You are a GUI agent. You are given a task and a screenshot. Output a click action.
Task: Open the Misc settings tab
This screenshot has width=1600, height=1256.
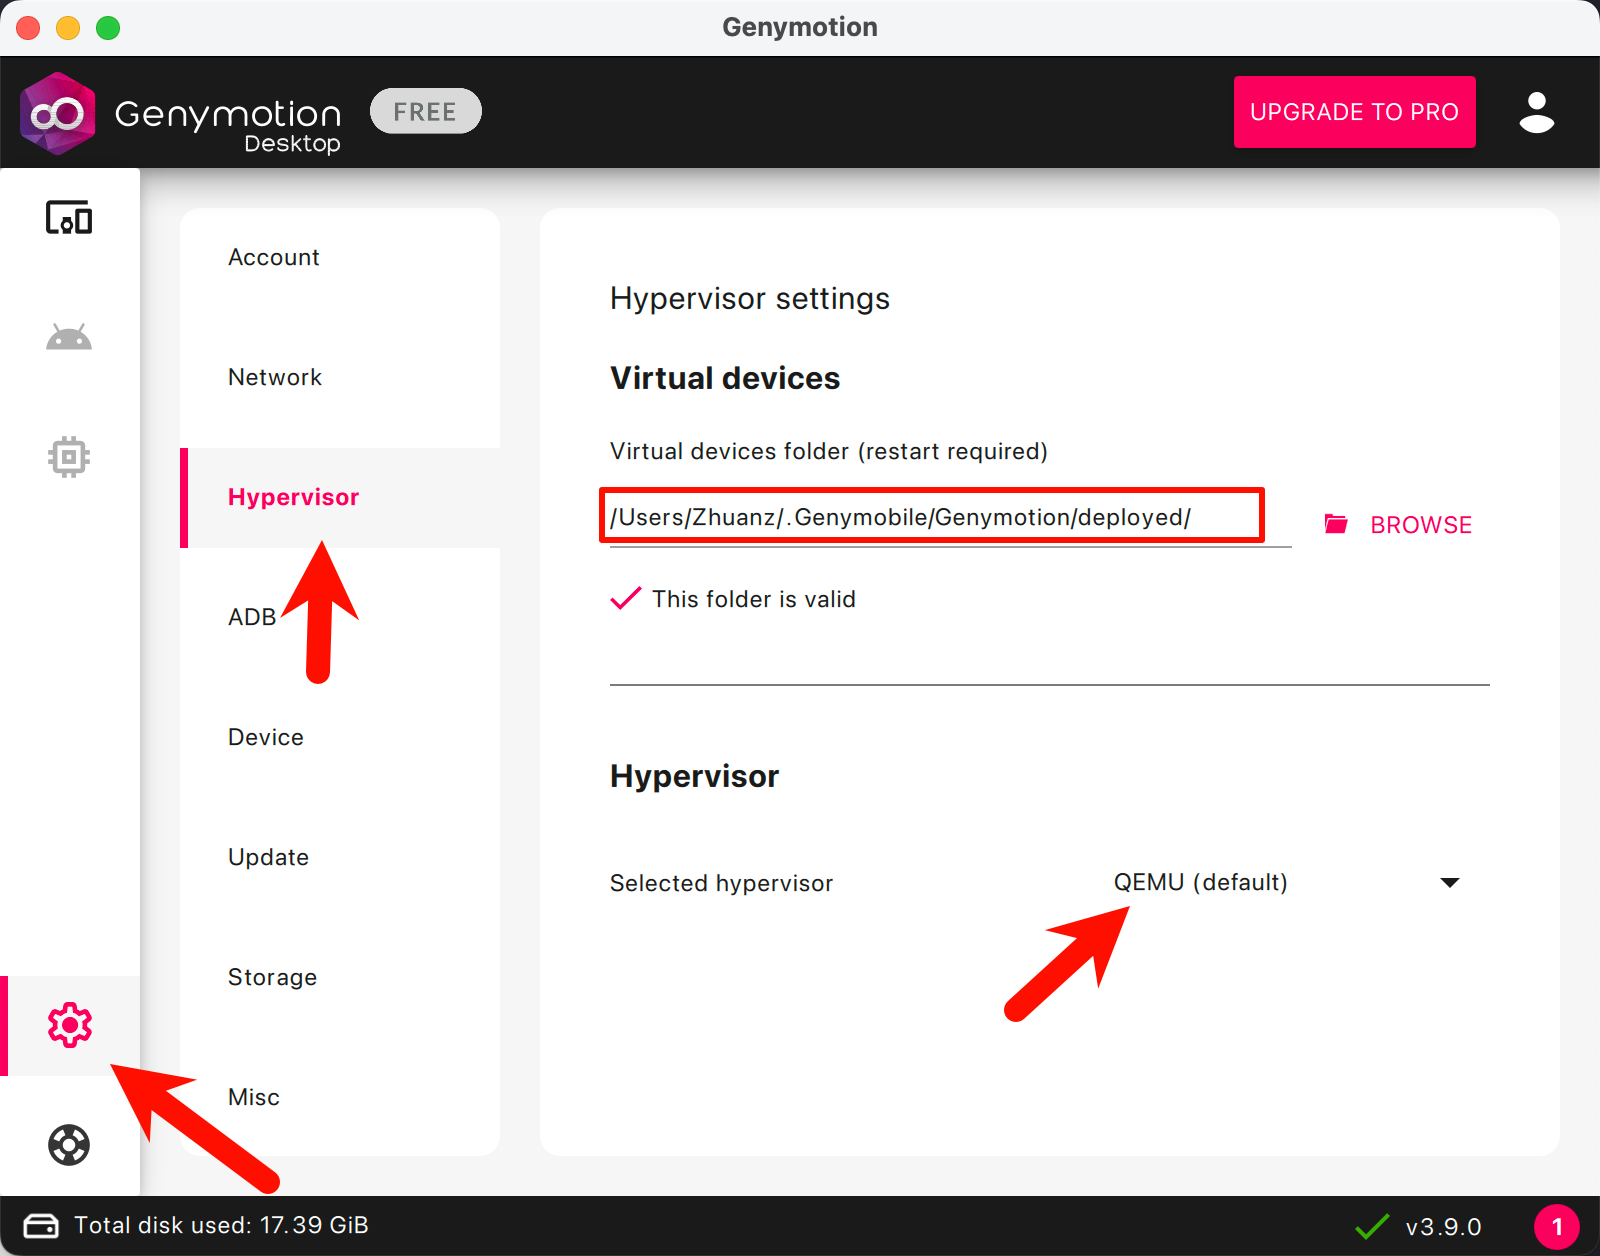[x=254, y=1098]
